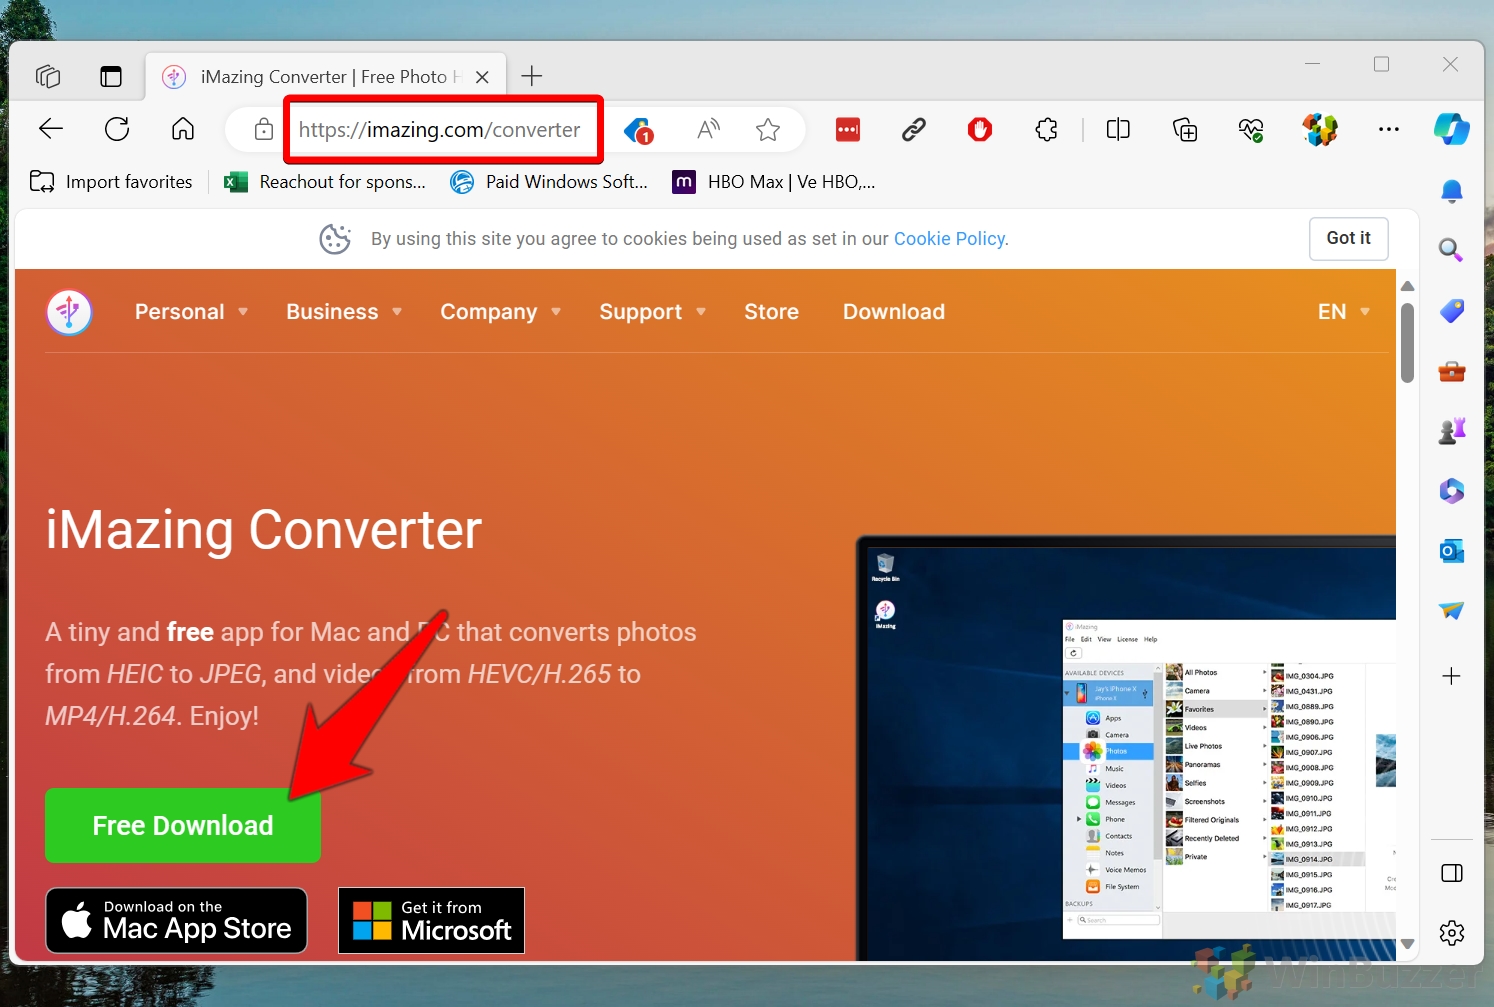Viewport: 1494px width, 1007px height.
Task: Add this page to favorites with the star icon
Action: (768, 129)
